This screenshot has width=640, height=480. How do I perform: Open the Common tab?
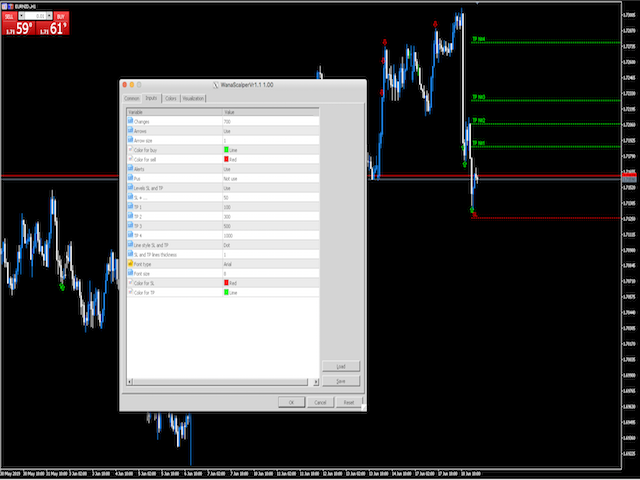click(x=131, y=99)
